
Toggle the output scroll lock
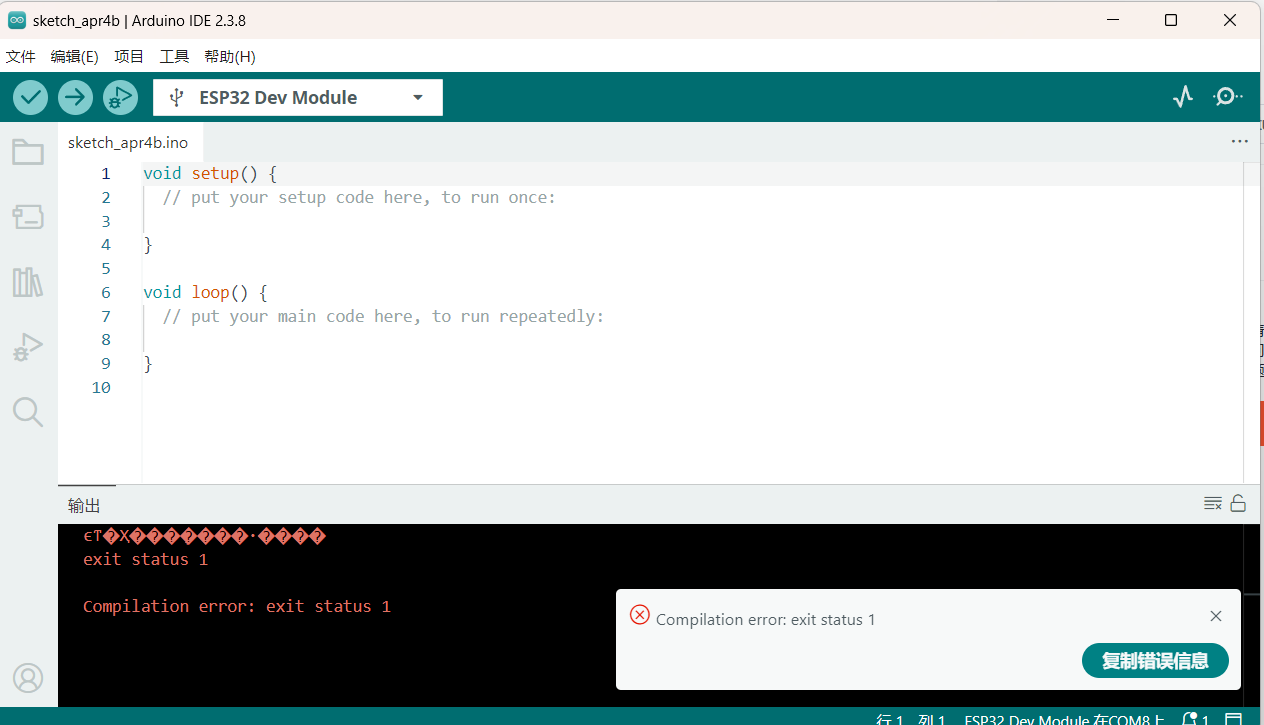coord(1238,503)
